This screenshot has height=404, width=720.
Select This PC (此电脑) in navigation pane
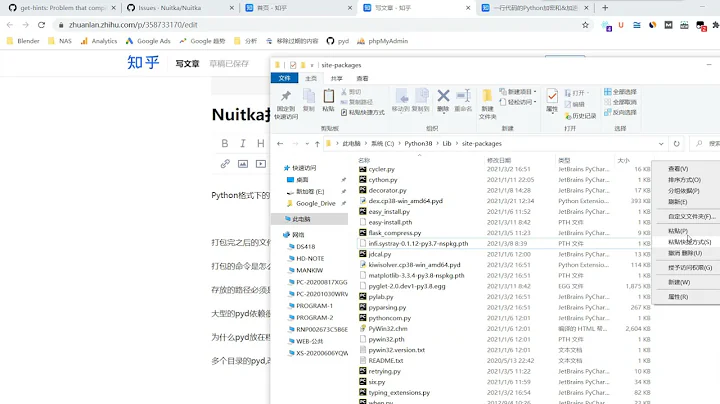pyautogui.click(x=301, y=219)
